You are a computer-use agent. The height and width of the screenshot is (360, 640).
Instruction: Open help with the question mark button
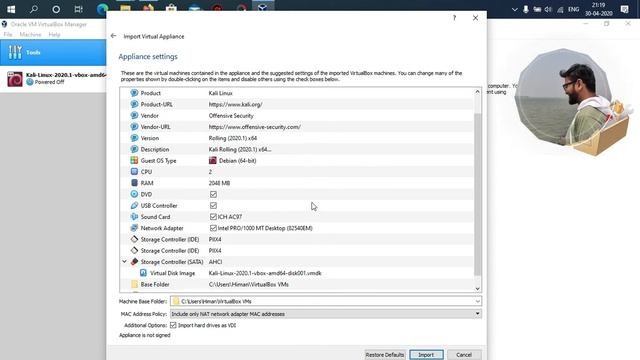(454, 18)
